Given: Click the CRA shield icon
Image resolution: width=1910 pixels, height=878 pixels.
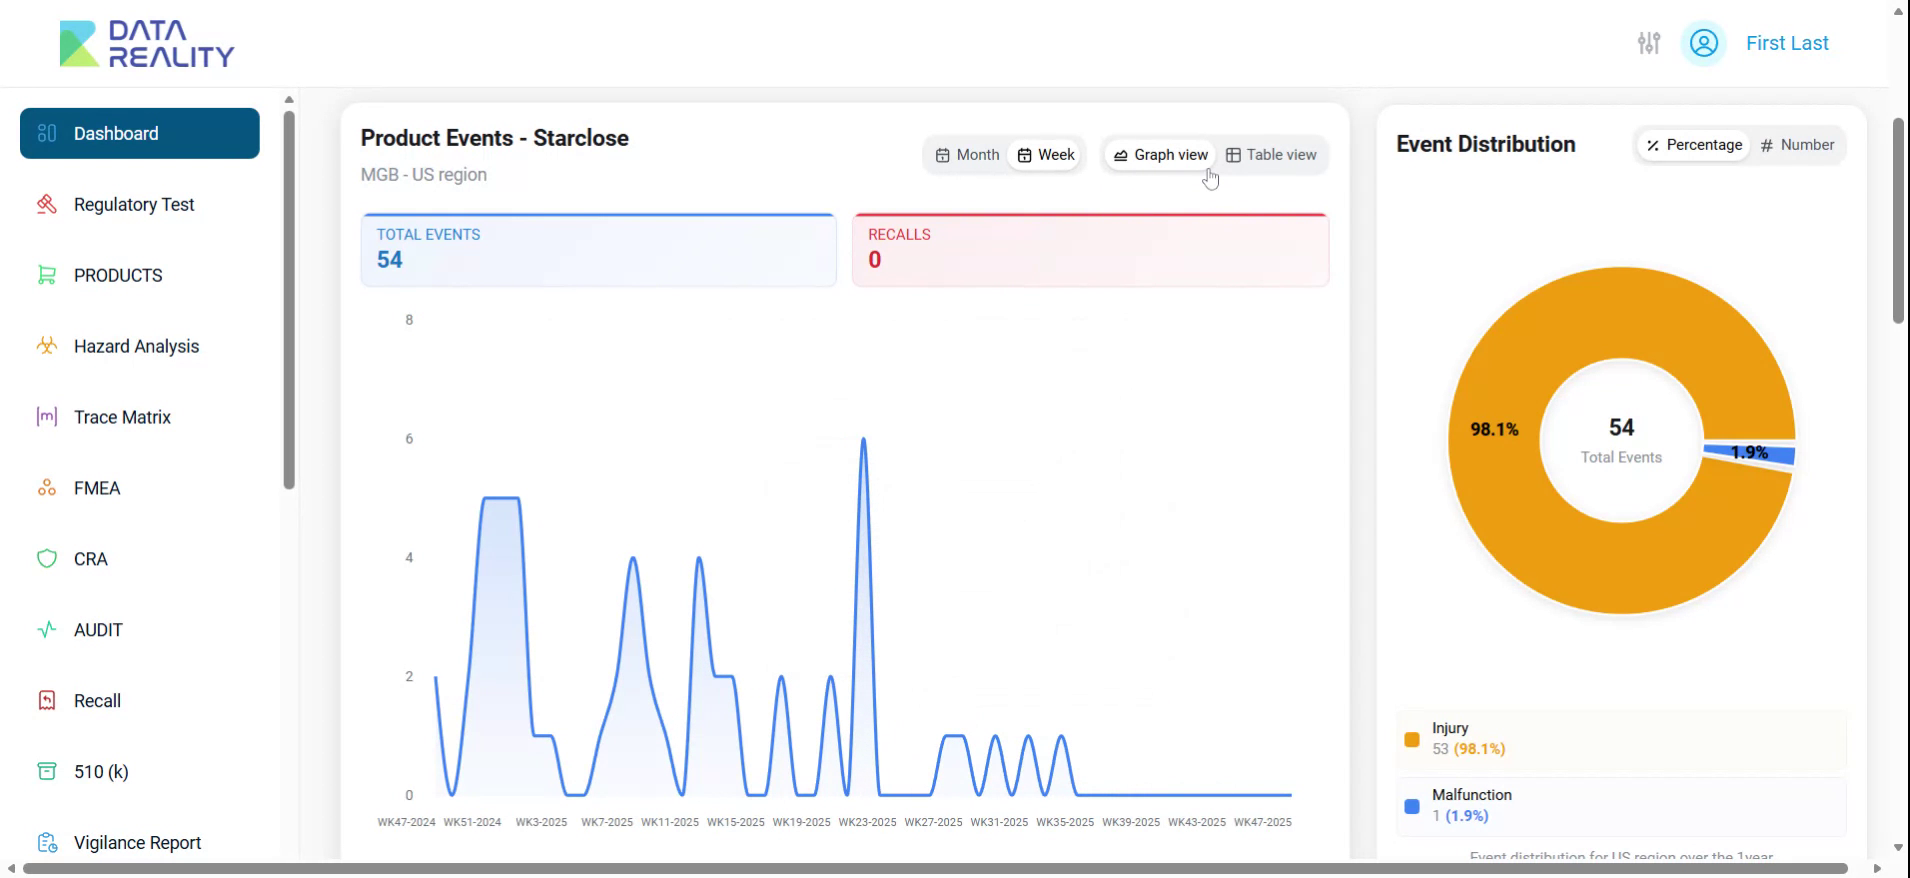Looking at the screenshot, I should click(x=47, y=559).
